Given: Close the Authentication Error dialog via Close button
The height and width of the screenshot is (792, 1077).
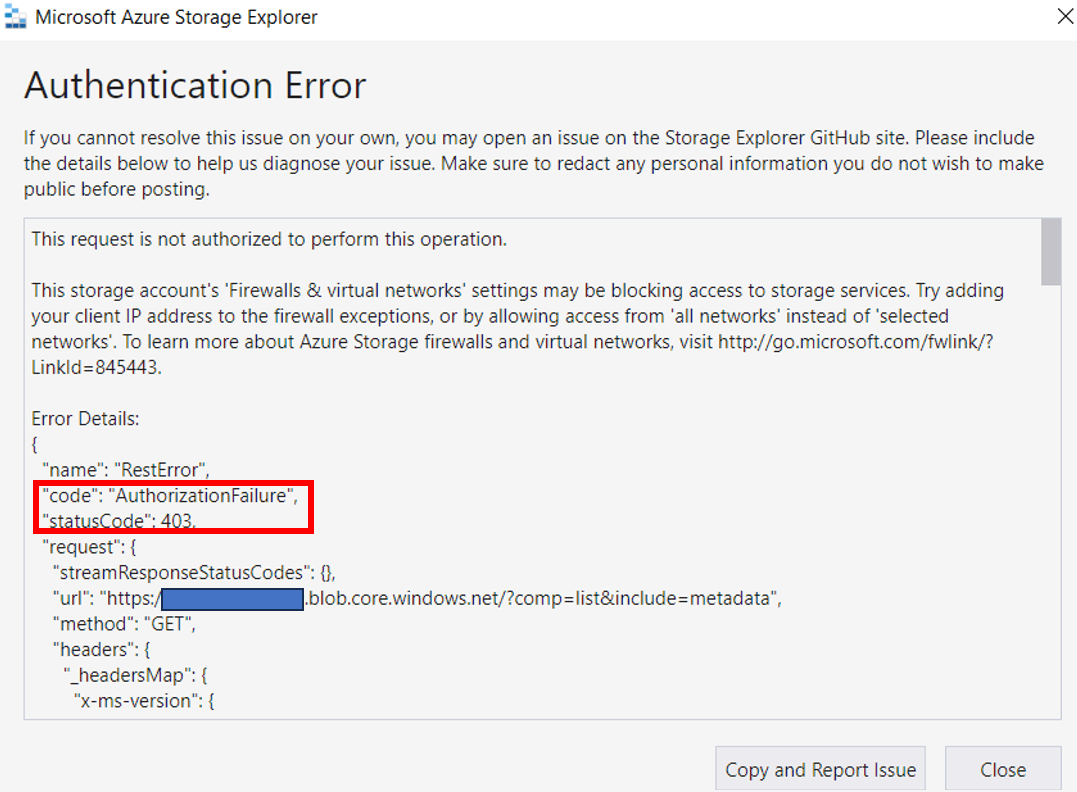Looking at the screenshot, I should click(1003, 769).
